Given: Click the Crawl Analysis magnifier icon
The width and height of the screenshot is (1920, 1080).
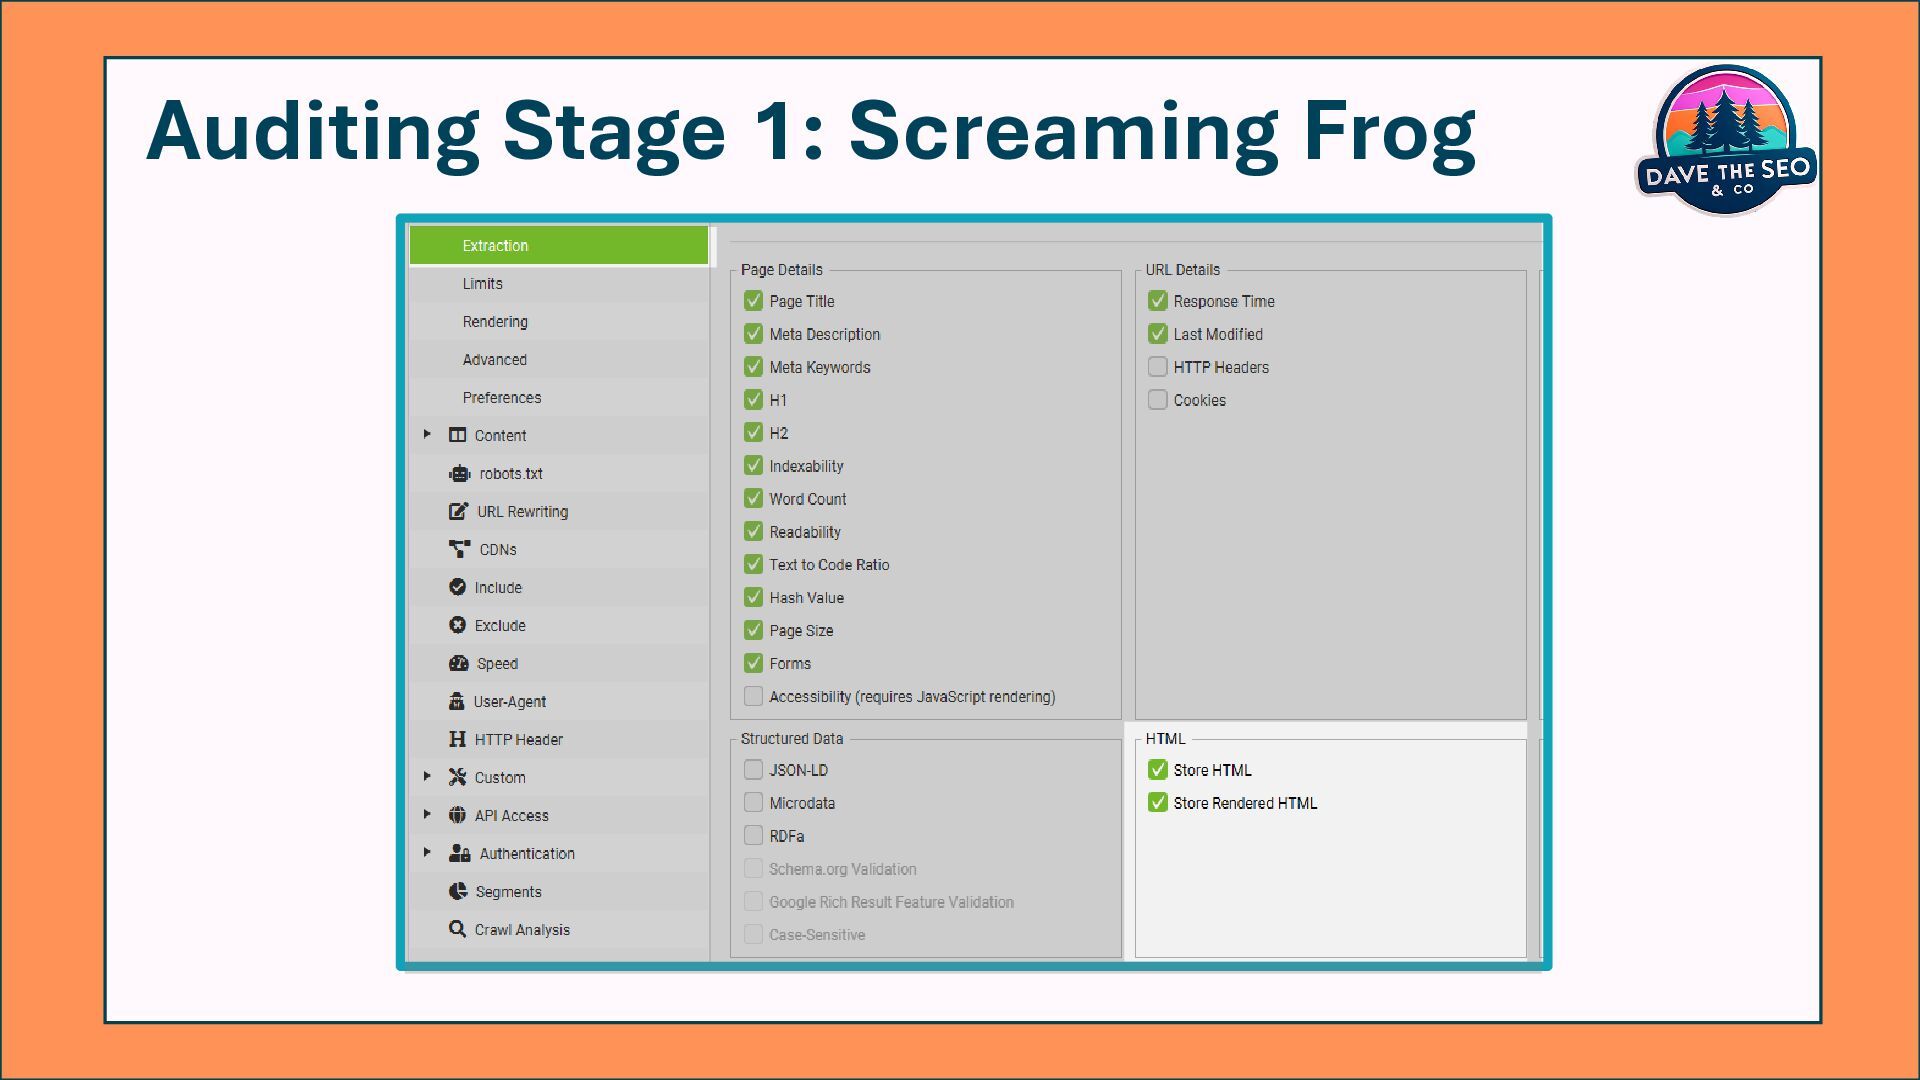Looking at the screenshot, I should pos(457,929).
